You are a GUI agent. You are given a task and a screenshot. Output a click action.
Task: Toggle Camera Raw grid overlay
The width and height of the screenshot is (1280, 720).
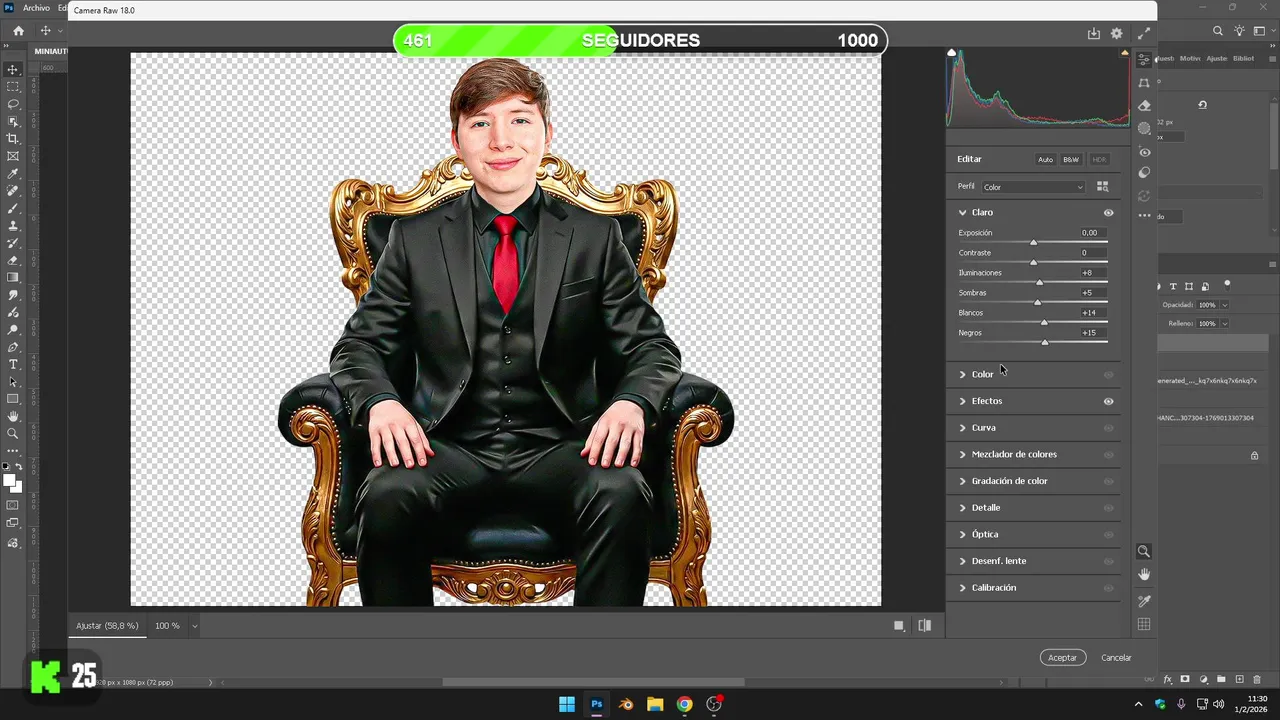(1144, 624)
